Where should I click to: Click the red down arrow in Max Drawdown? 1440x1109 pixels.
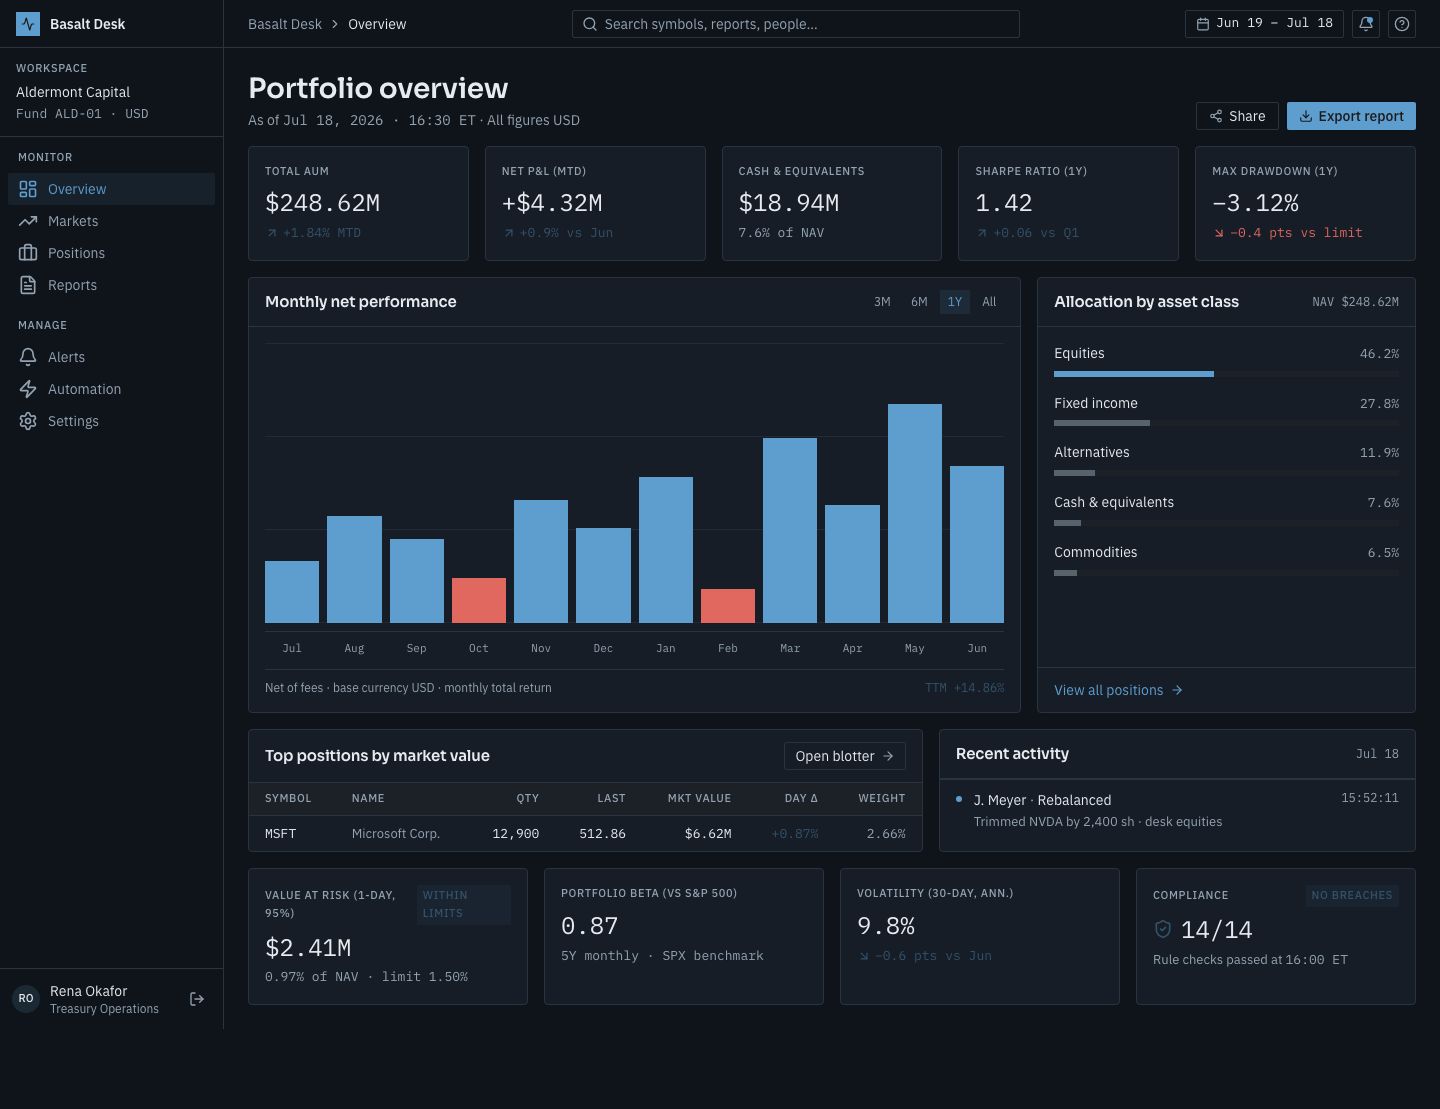(x=1219, y=233)
